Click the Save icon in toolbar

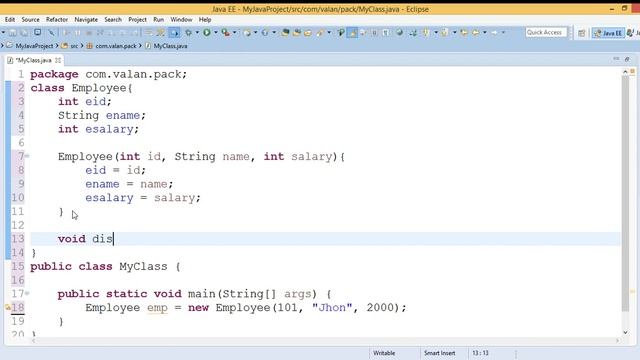pyautogui.click(x=13, y=32)
